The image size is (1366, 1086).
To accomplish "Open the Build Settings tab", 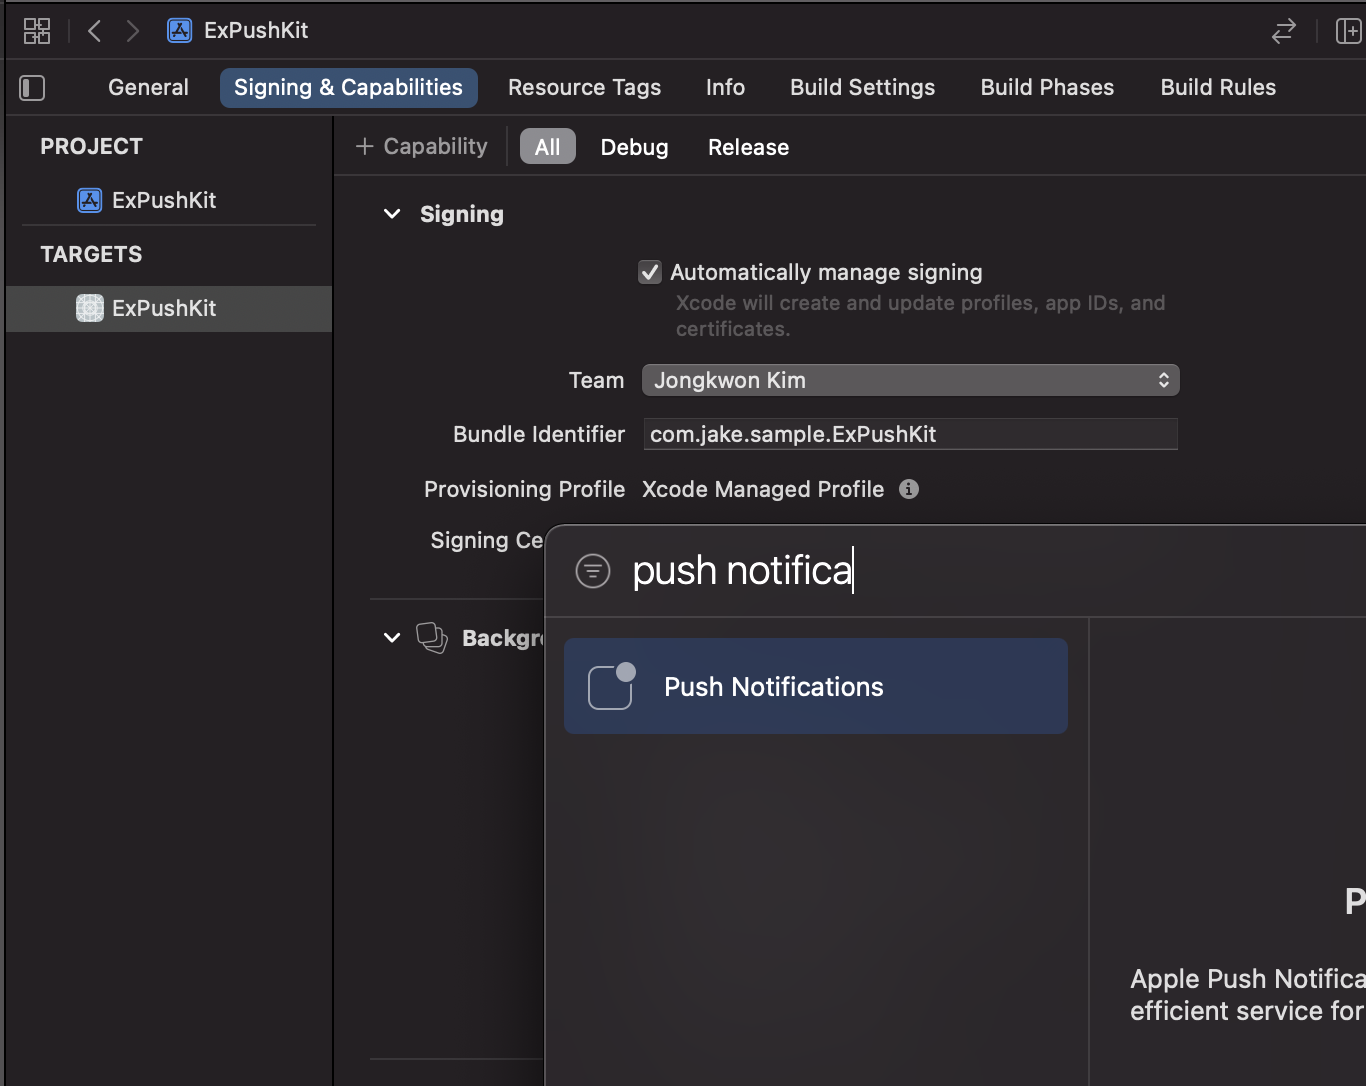I will [x=862, y=87].
